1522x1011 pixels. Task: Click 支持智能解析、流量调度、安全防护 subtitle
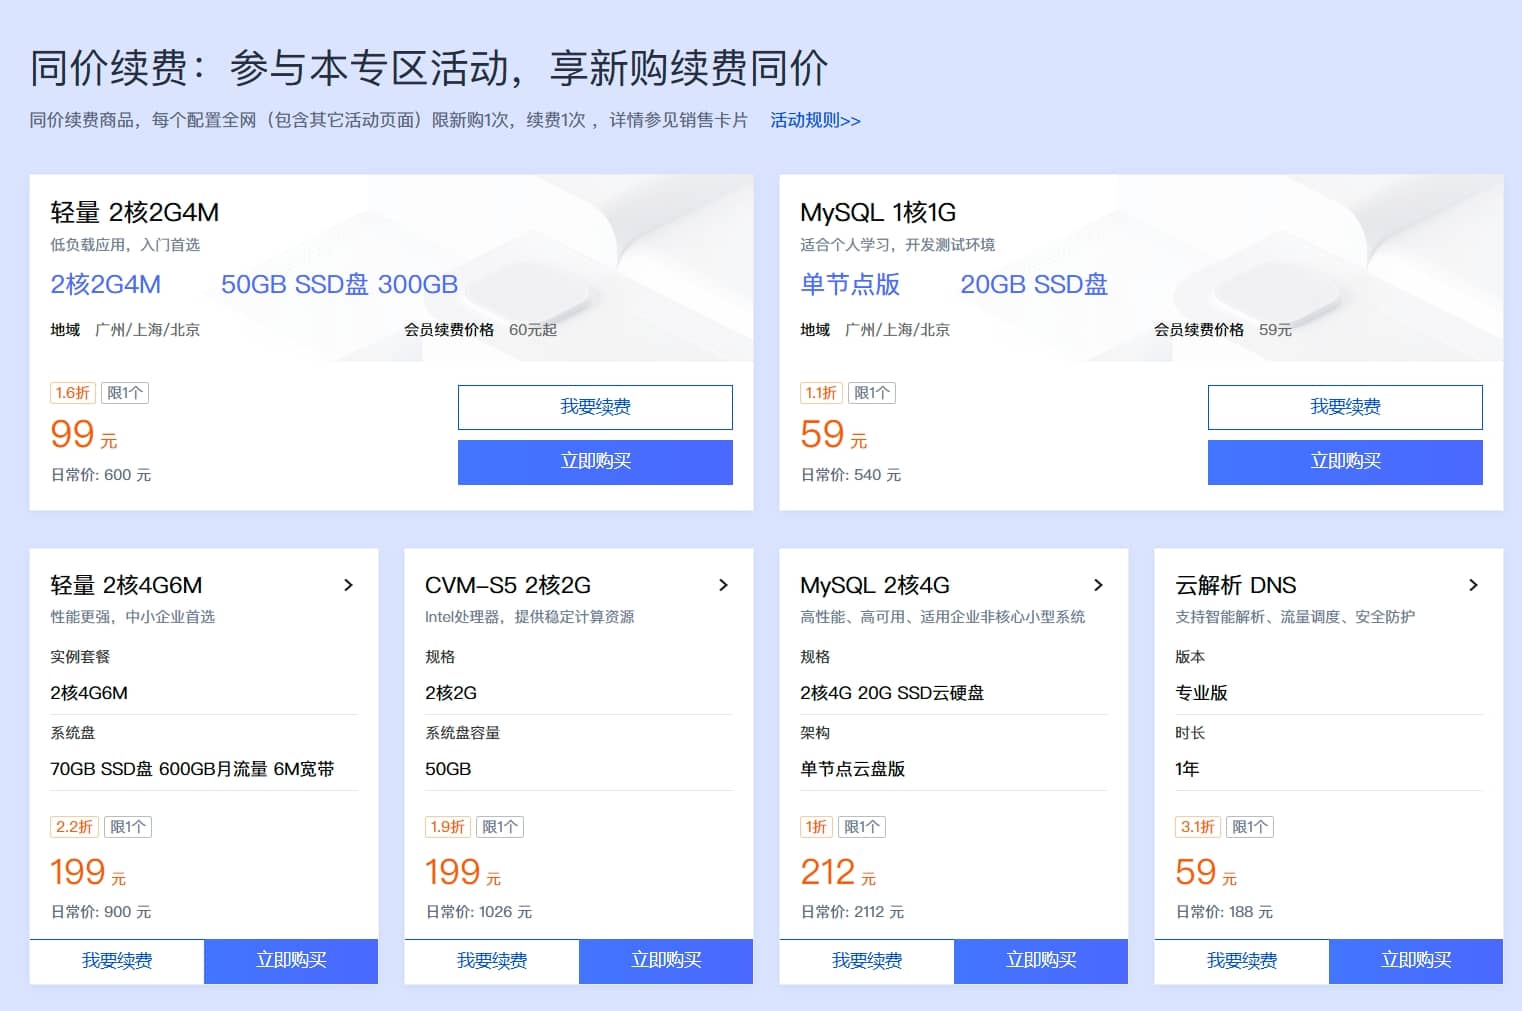(1295, 617)
